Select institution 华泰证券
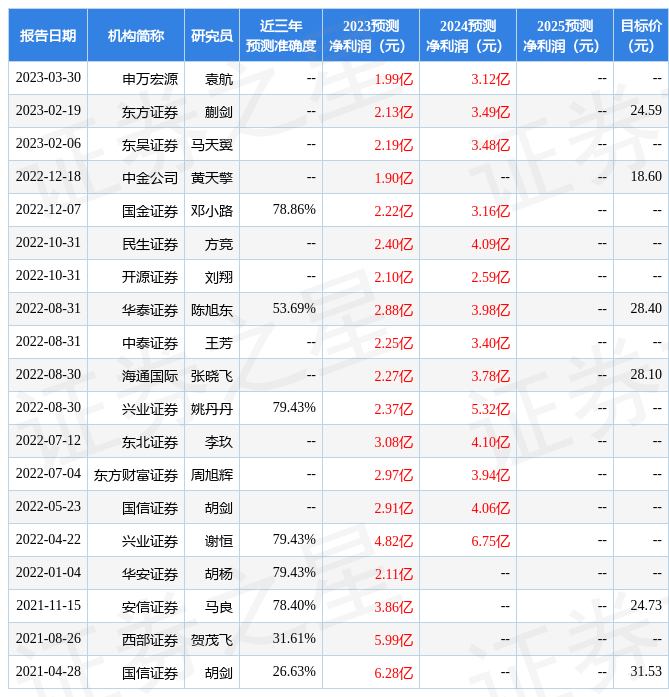 (x=150, y=309)
